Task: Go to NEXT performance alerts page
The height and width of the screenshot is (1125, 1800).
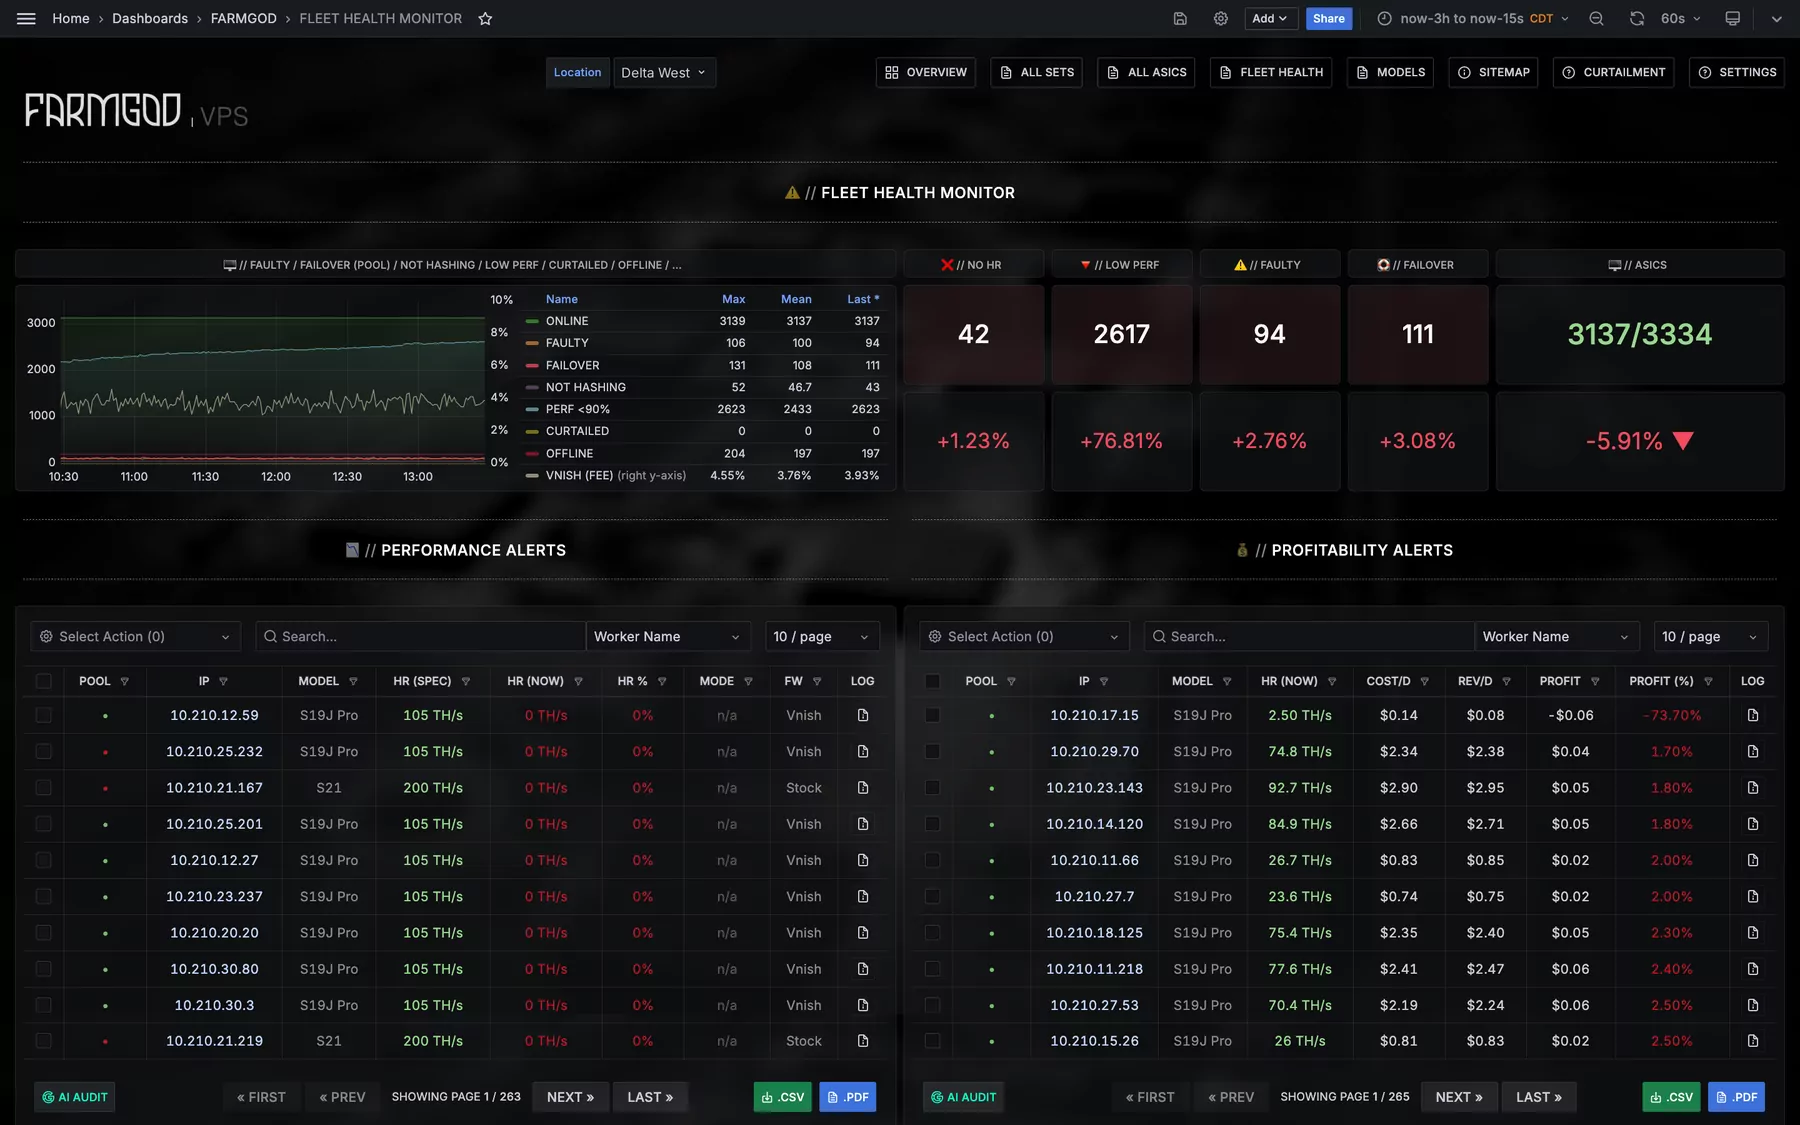Action: coord(570,1097)
